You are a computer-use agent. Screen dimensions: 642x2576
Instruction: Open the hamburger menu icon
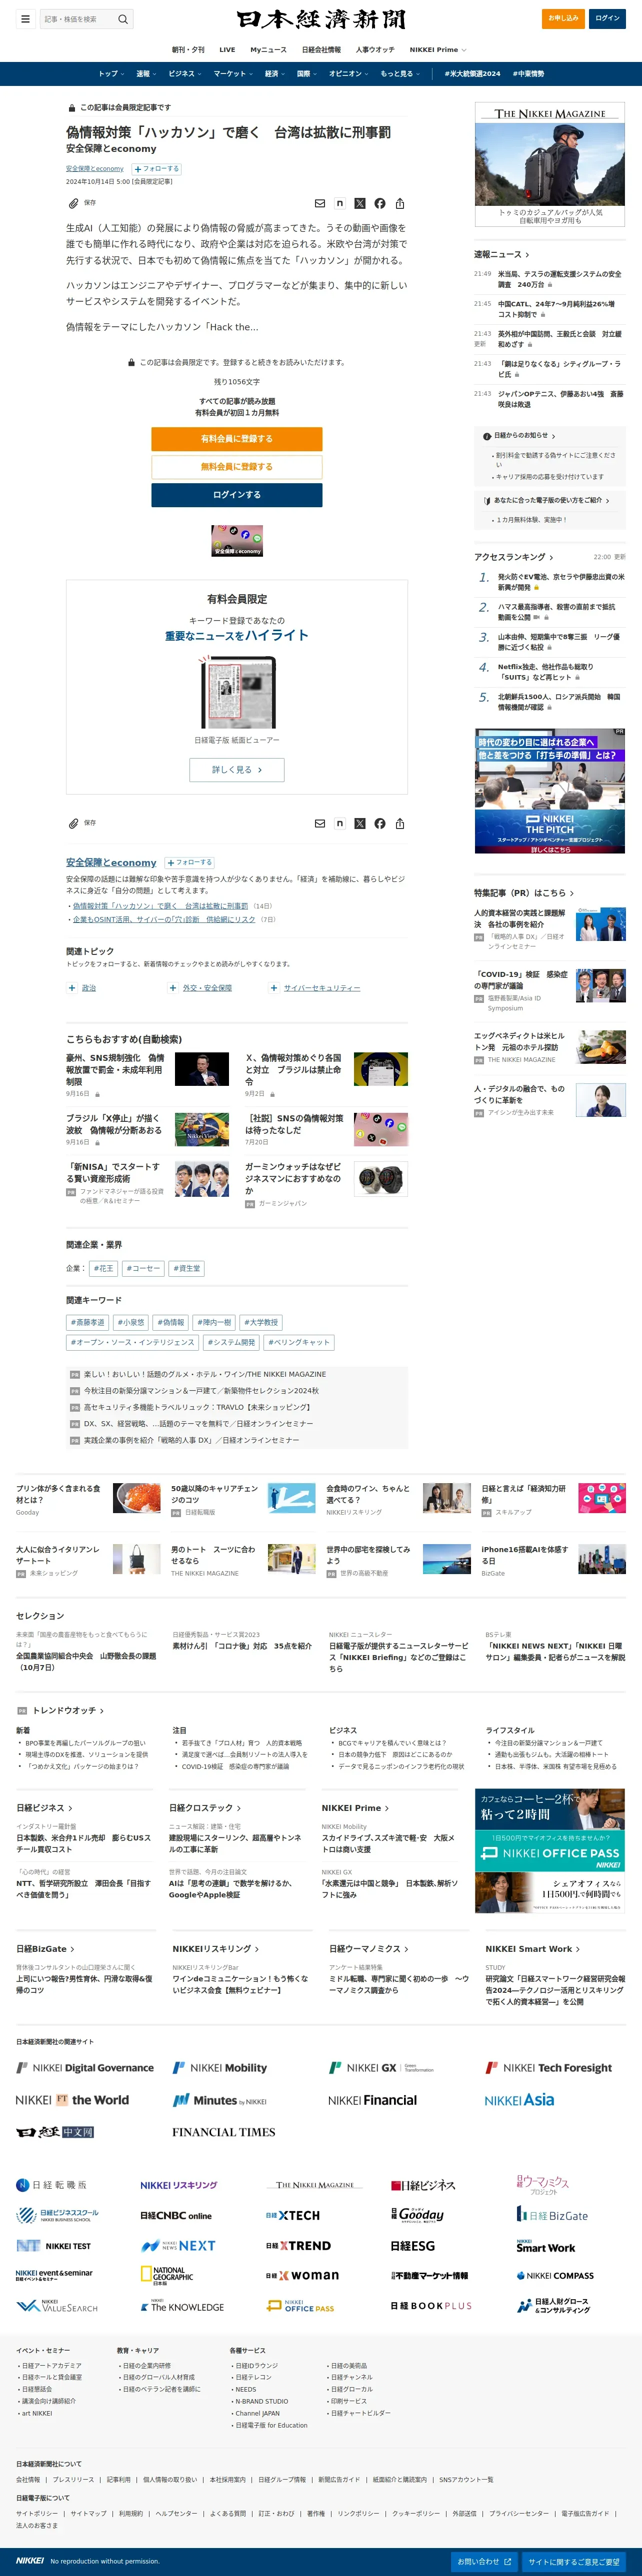(x=25, y=18)
